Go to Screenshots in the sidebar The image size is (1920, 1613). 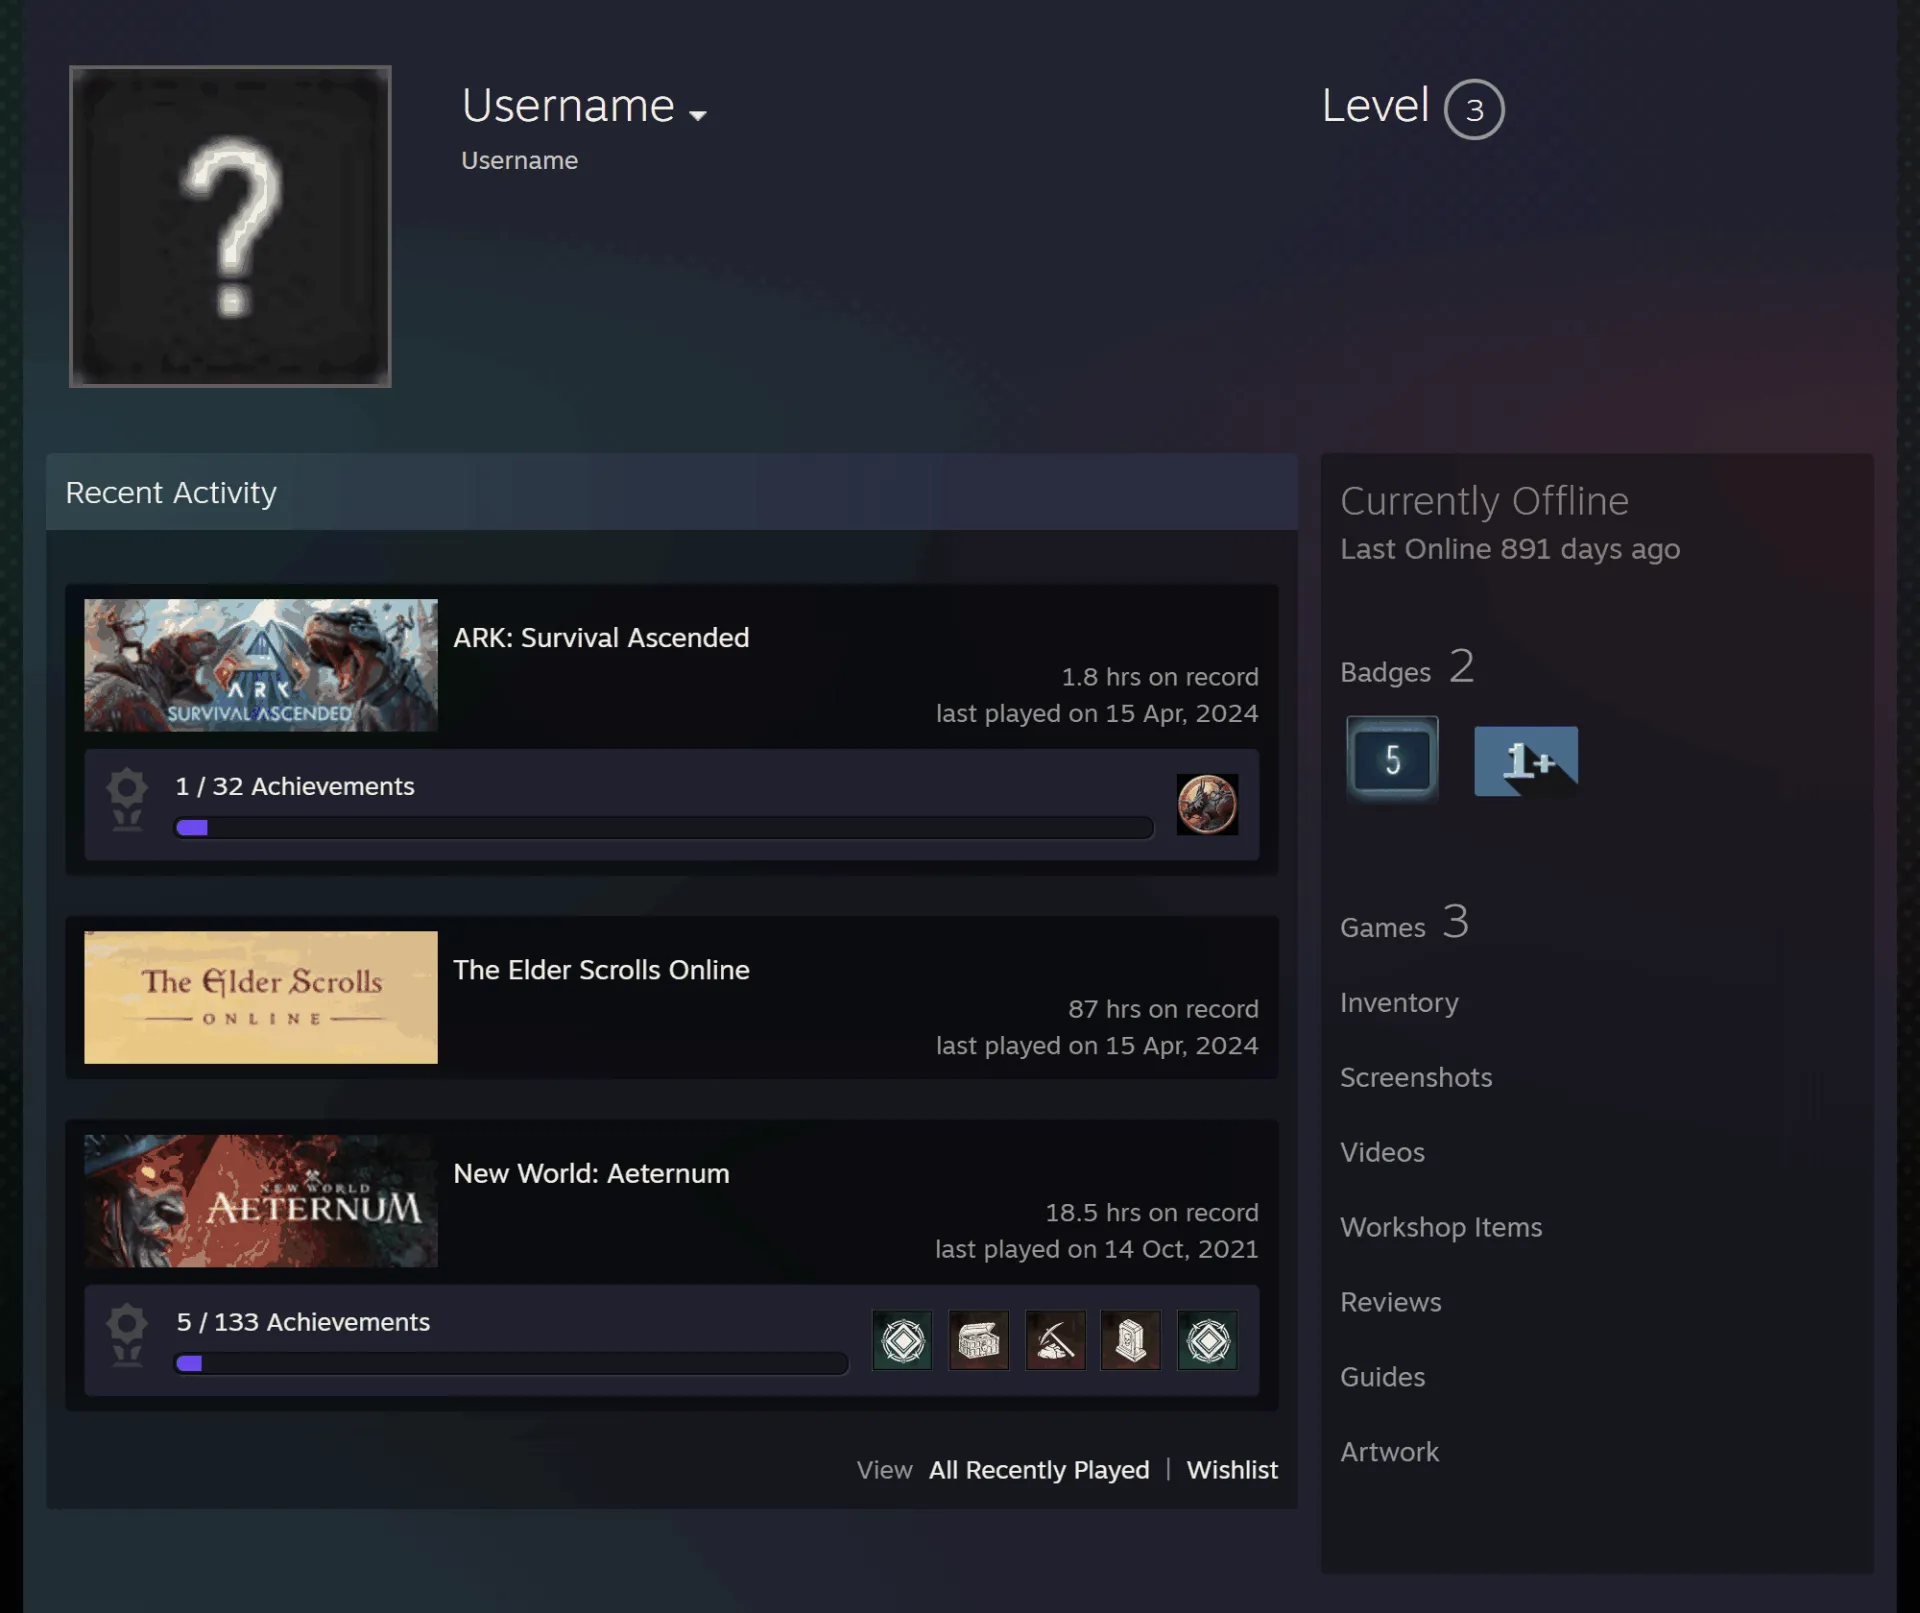1416,1078
